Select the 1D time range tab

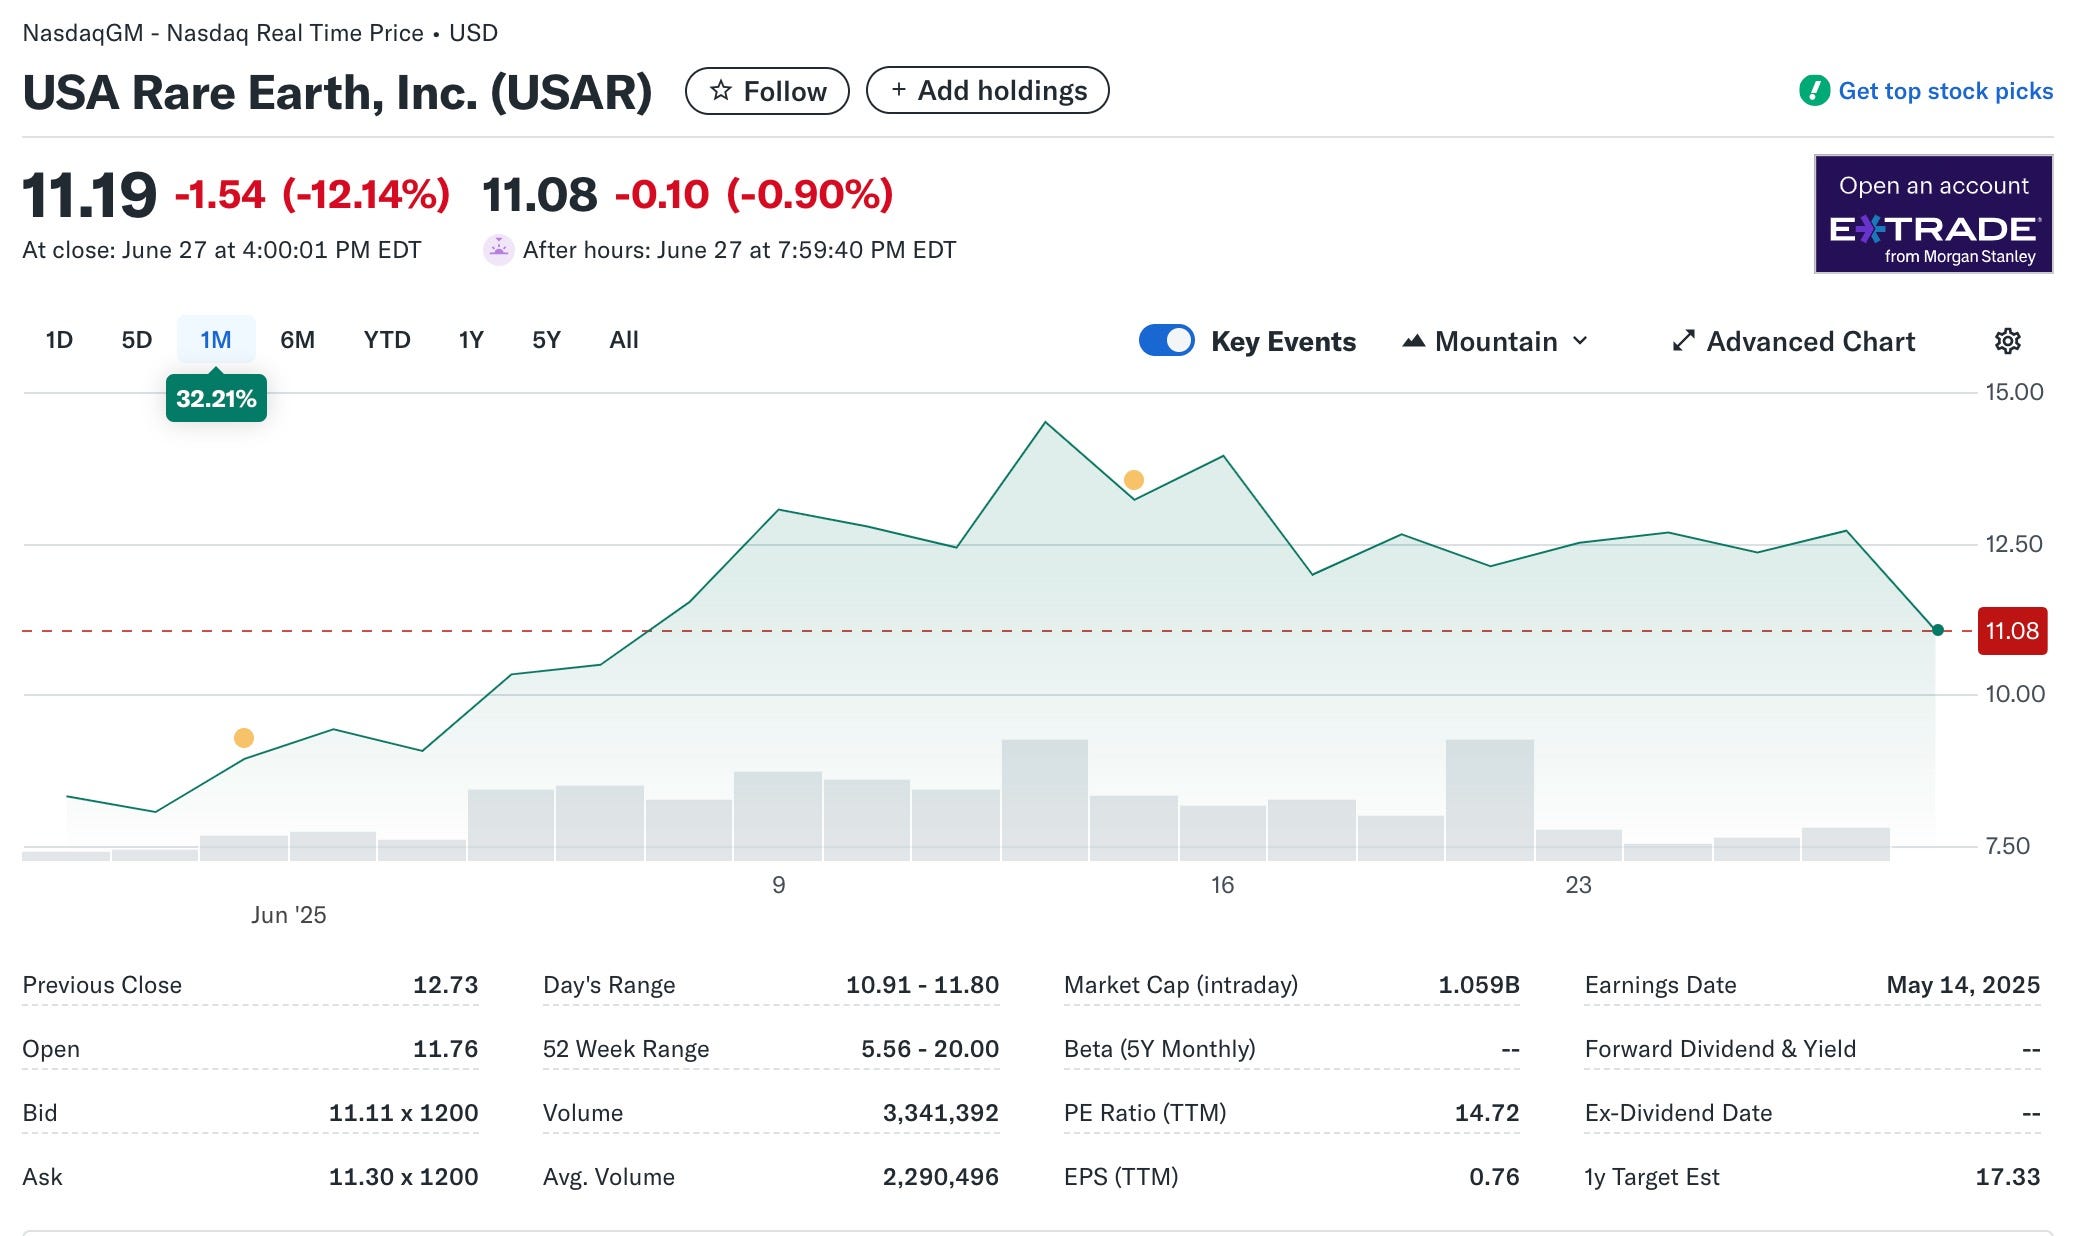pos(59,340)
